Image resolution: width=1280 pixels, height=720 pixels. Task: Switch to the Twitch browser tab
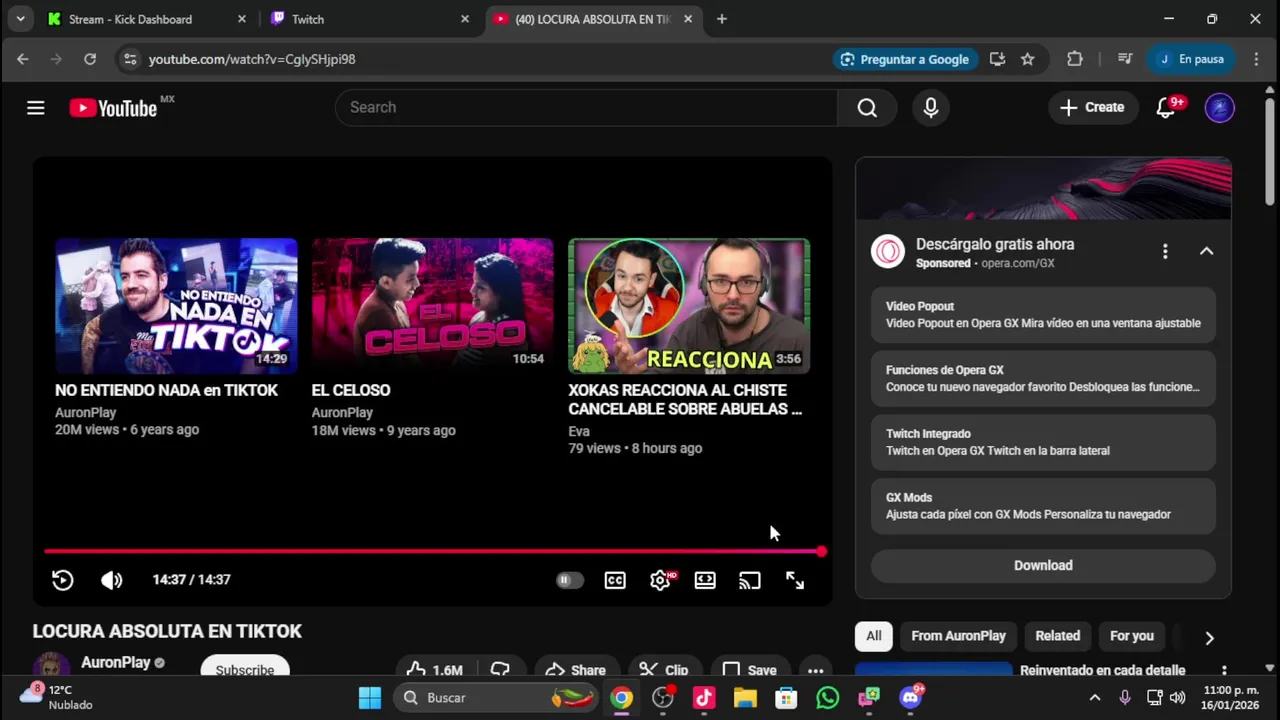tap(371, 19)
